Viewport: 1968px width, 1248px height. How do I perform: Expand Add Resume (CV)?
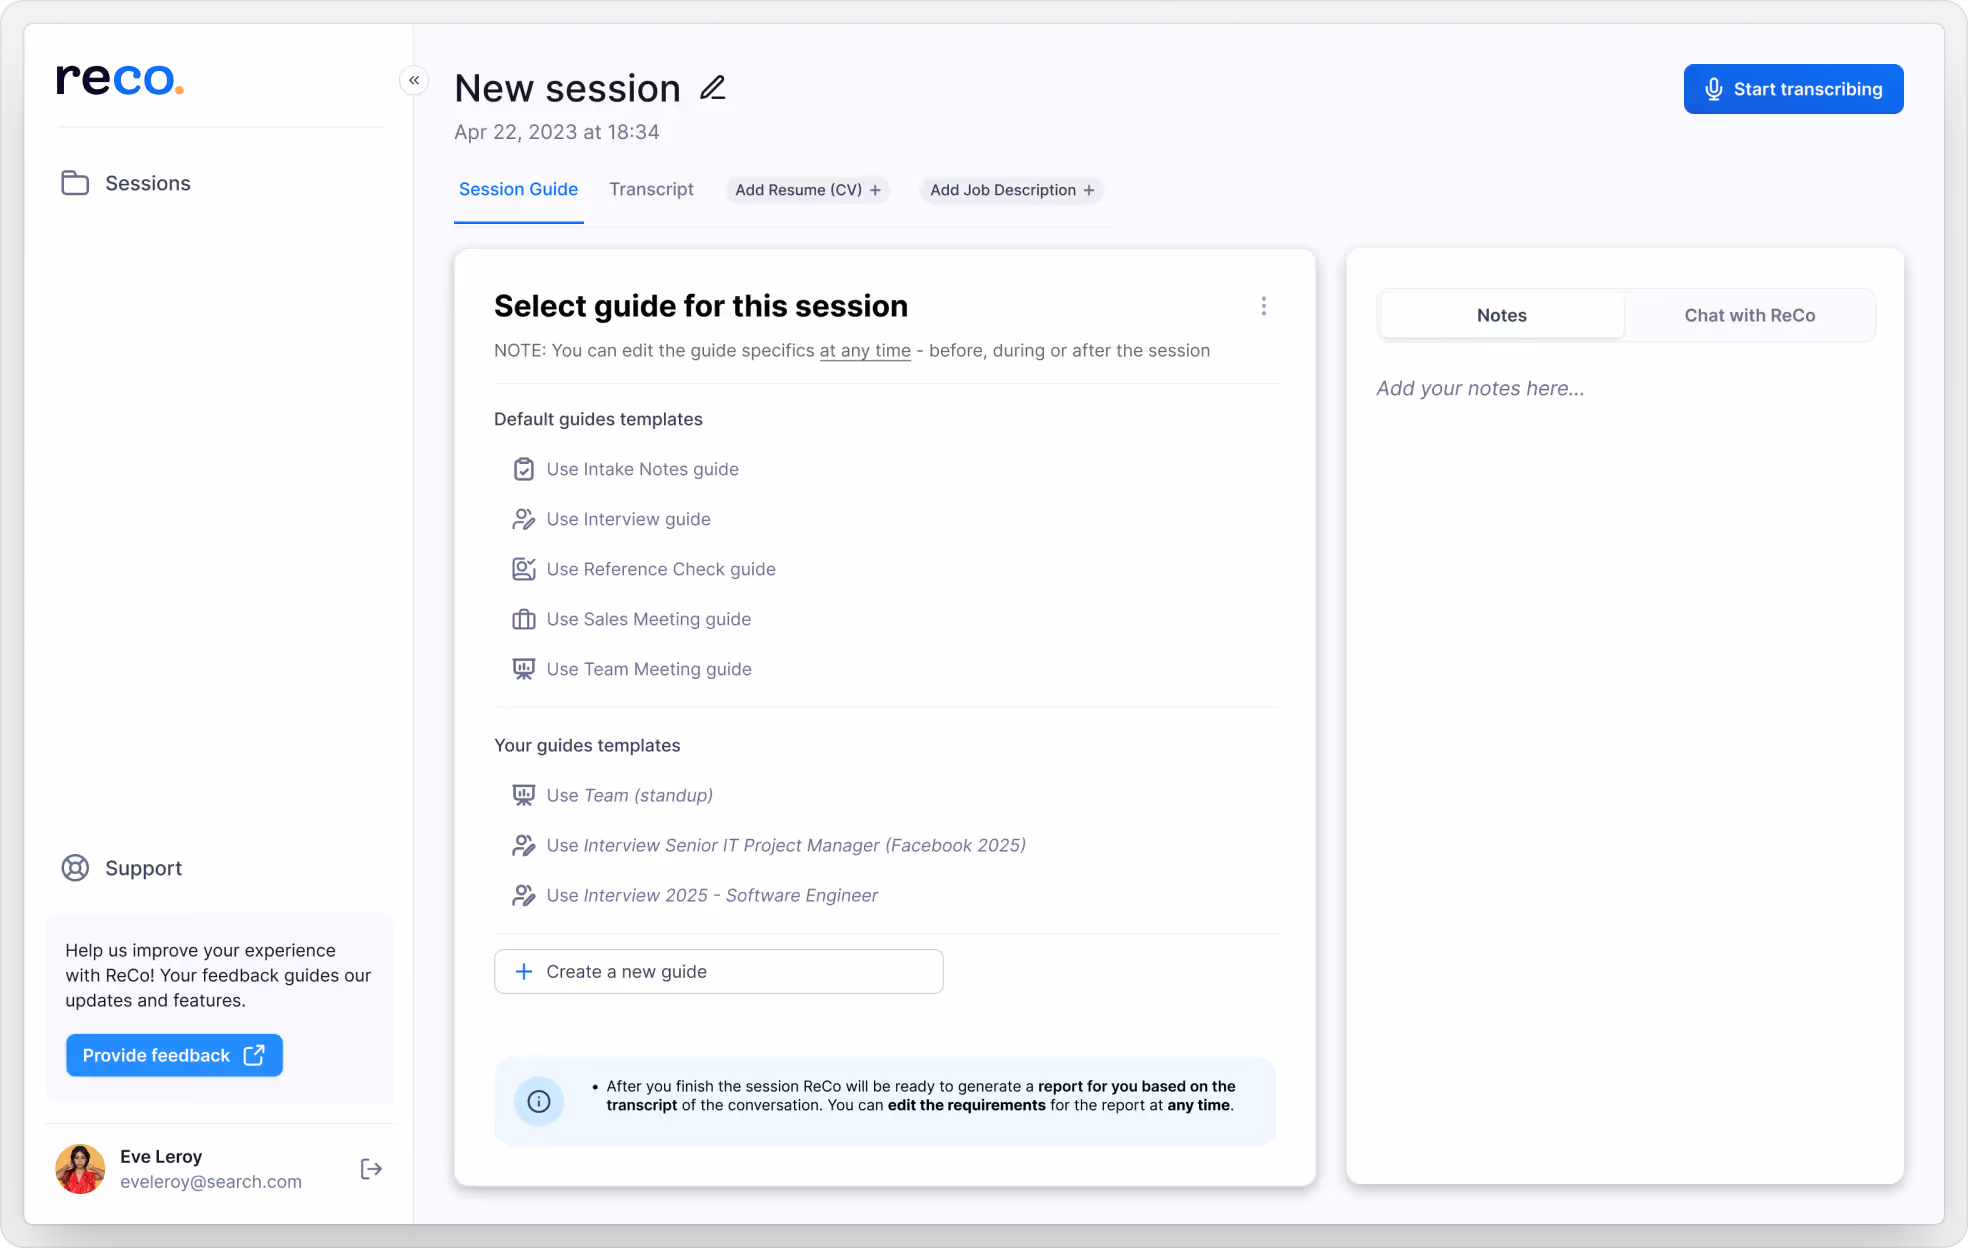click(807, 190)
